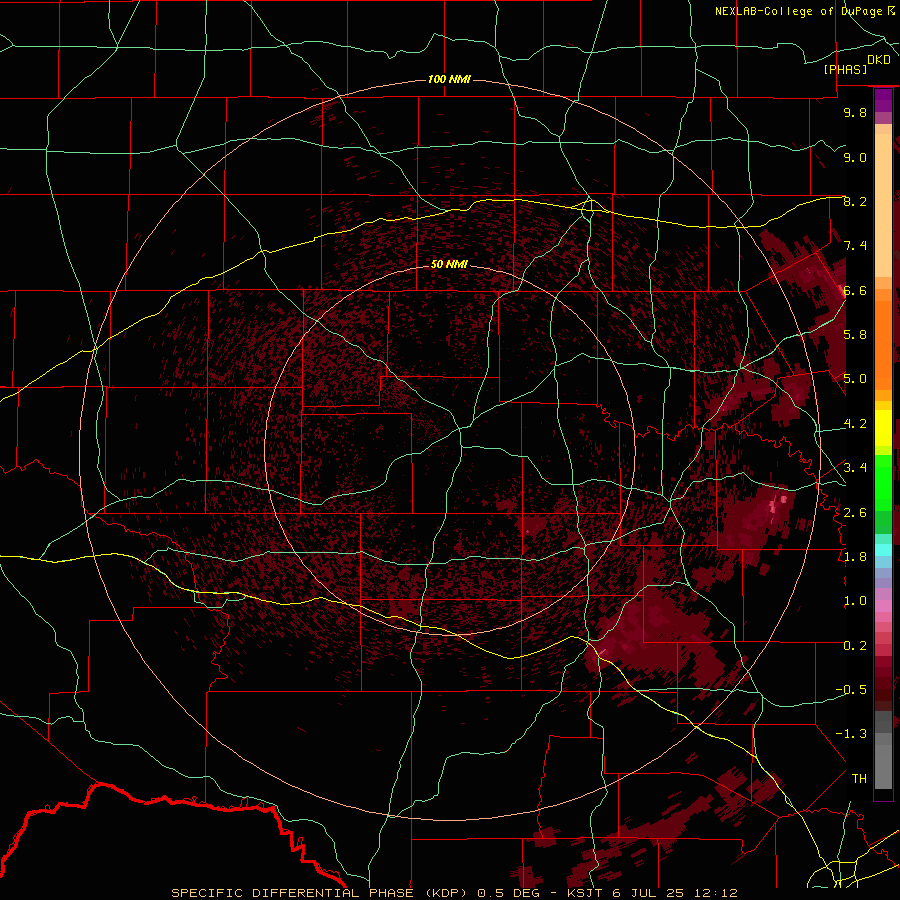
Task: Click the 7.4 value on the scale
Action: click(855, 246)
